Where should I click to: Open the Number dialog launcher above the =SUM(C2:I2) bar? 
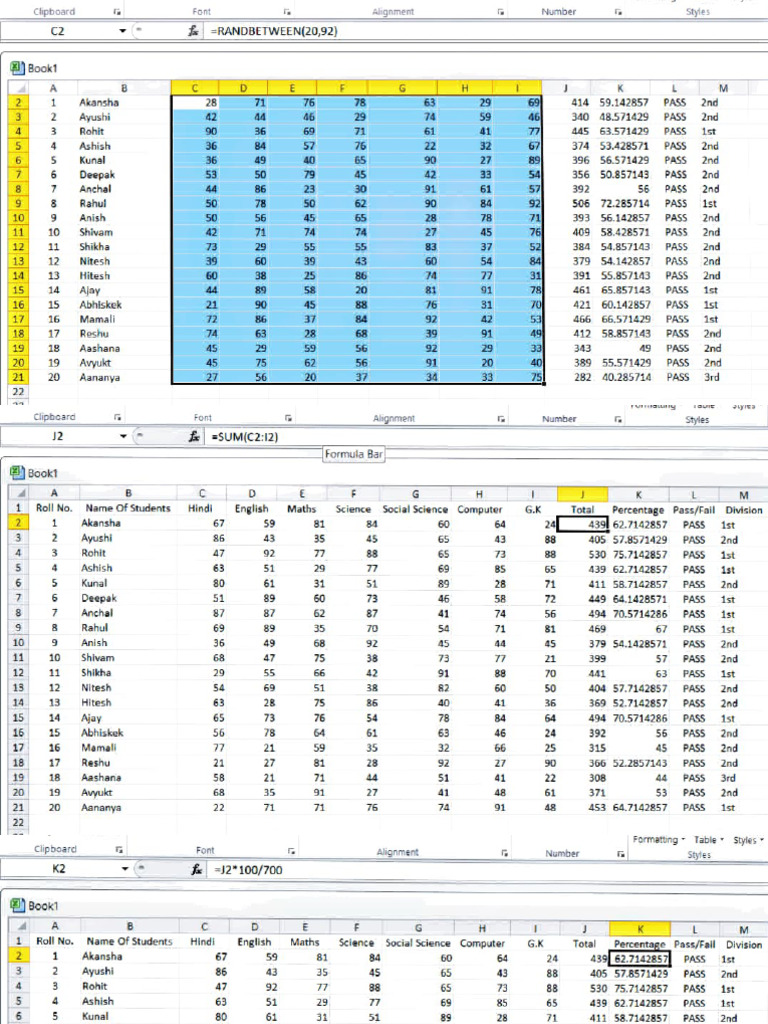618,419
